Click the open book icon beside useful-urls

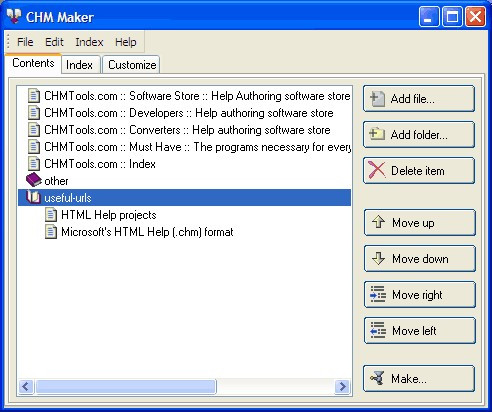click(x=33, y=197)
